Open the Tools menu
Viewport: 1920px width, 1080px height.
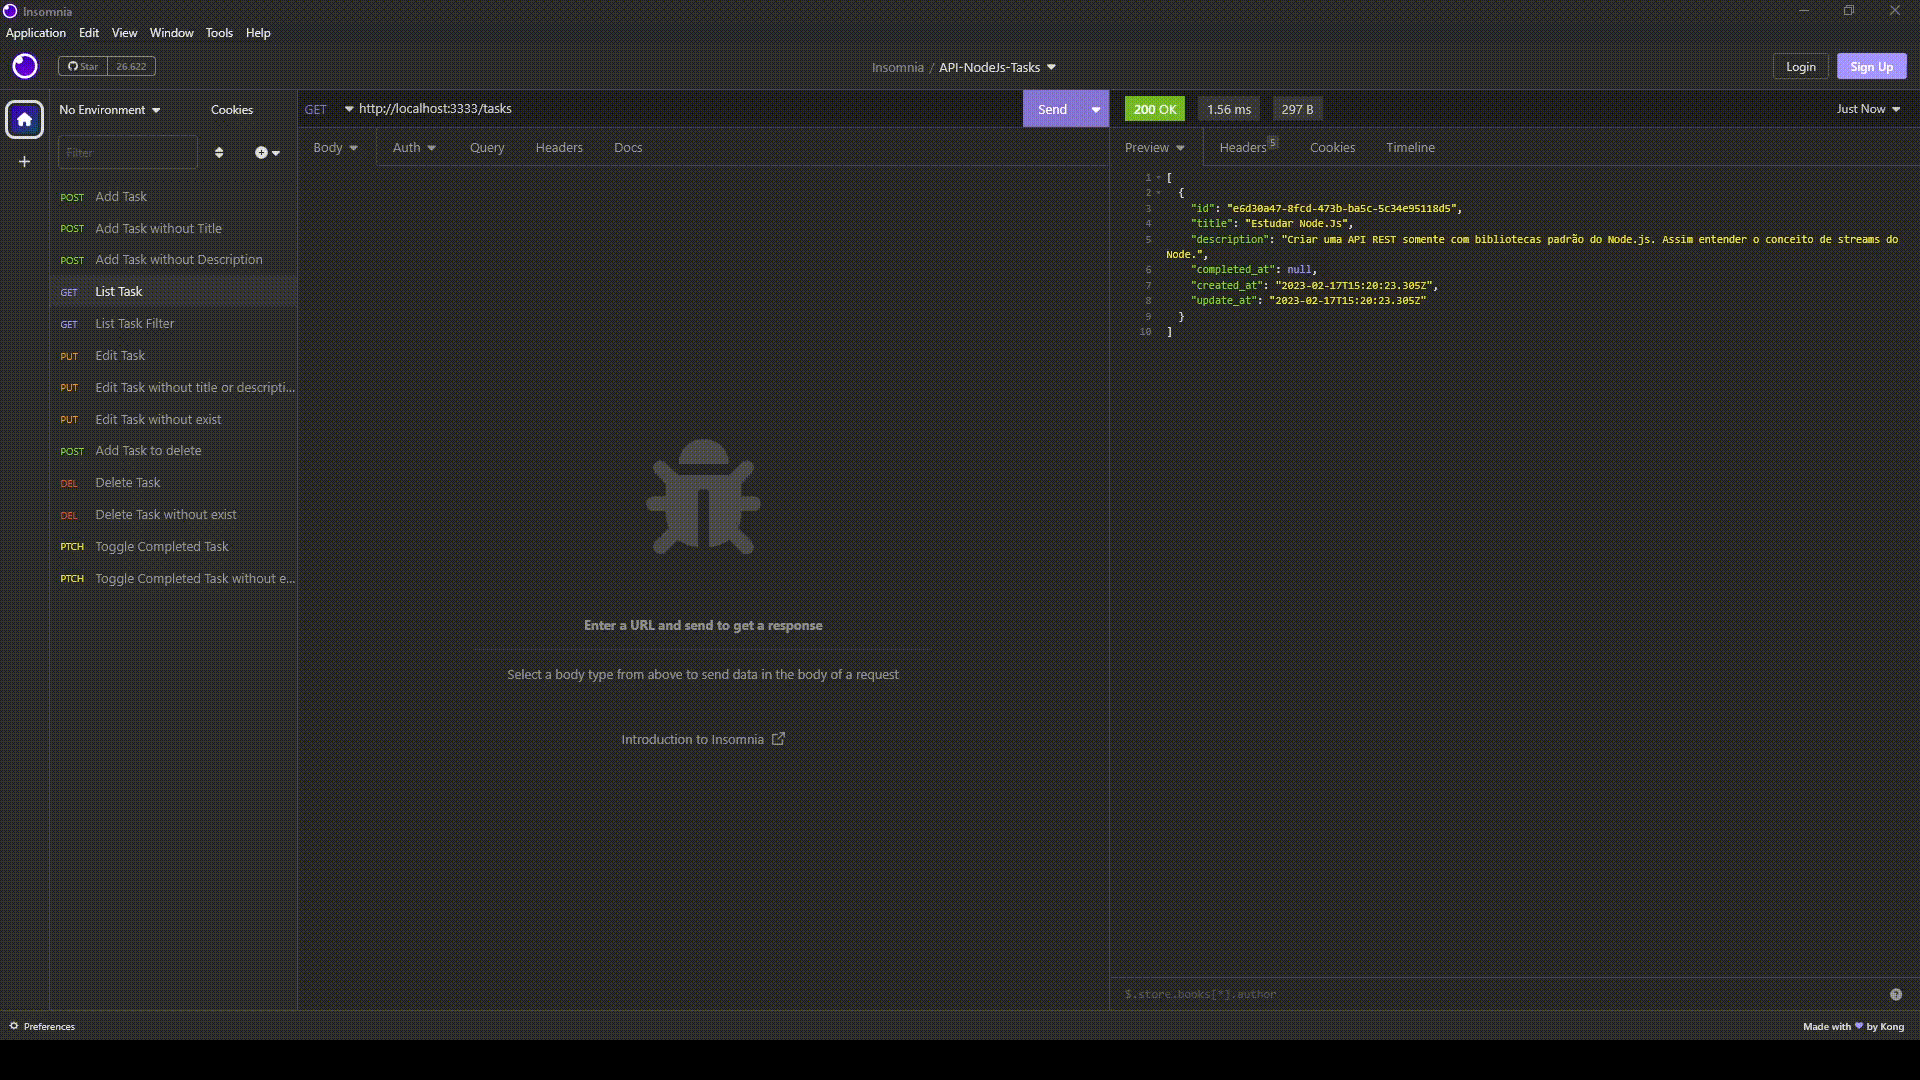tap(219, 33)
